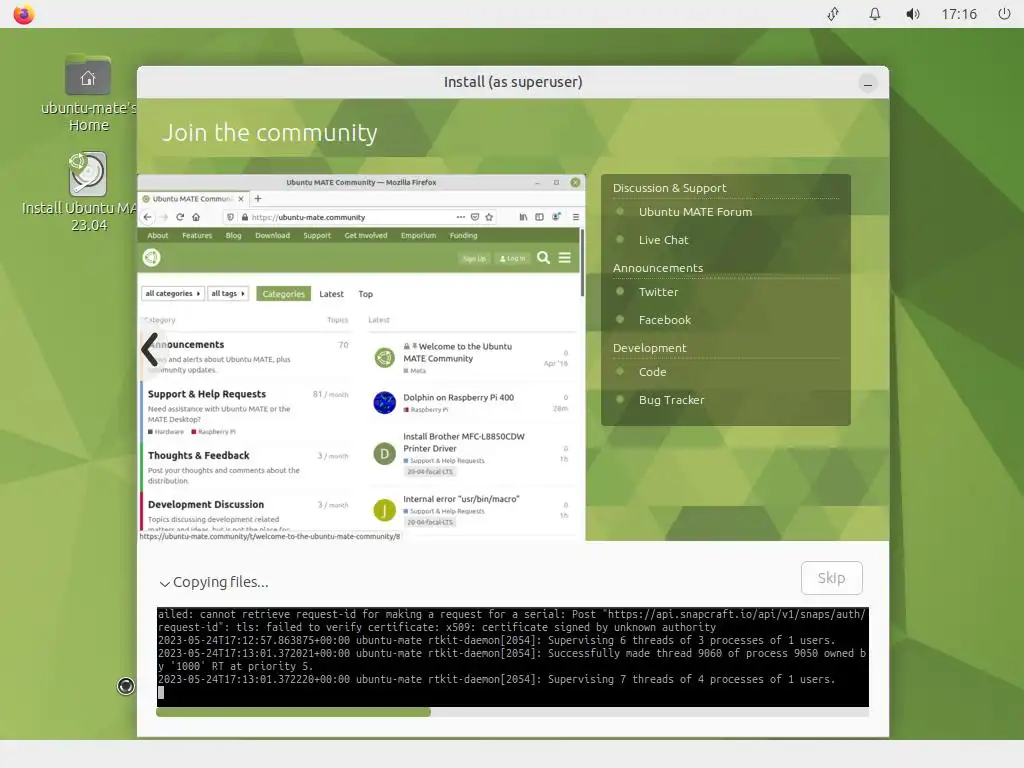Open the Support & Help Requests category
Image resolution: width=1024 pixels, height=768 pixels.
point(206,394)
